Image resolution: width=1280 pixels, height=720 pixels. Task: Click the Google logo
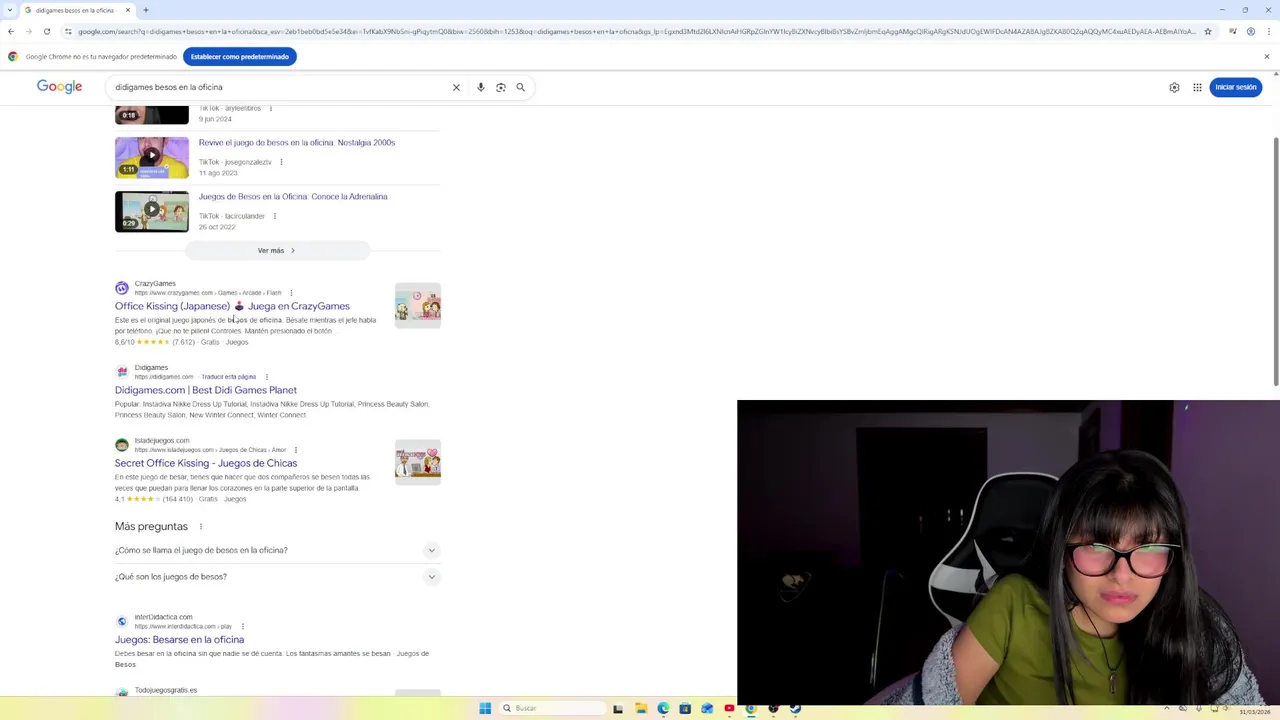59,87
